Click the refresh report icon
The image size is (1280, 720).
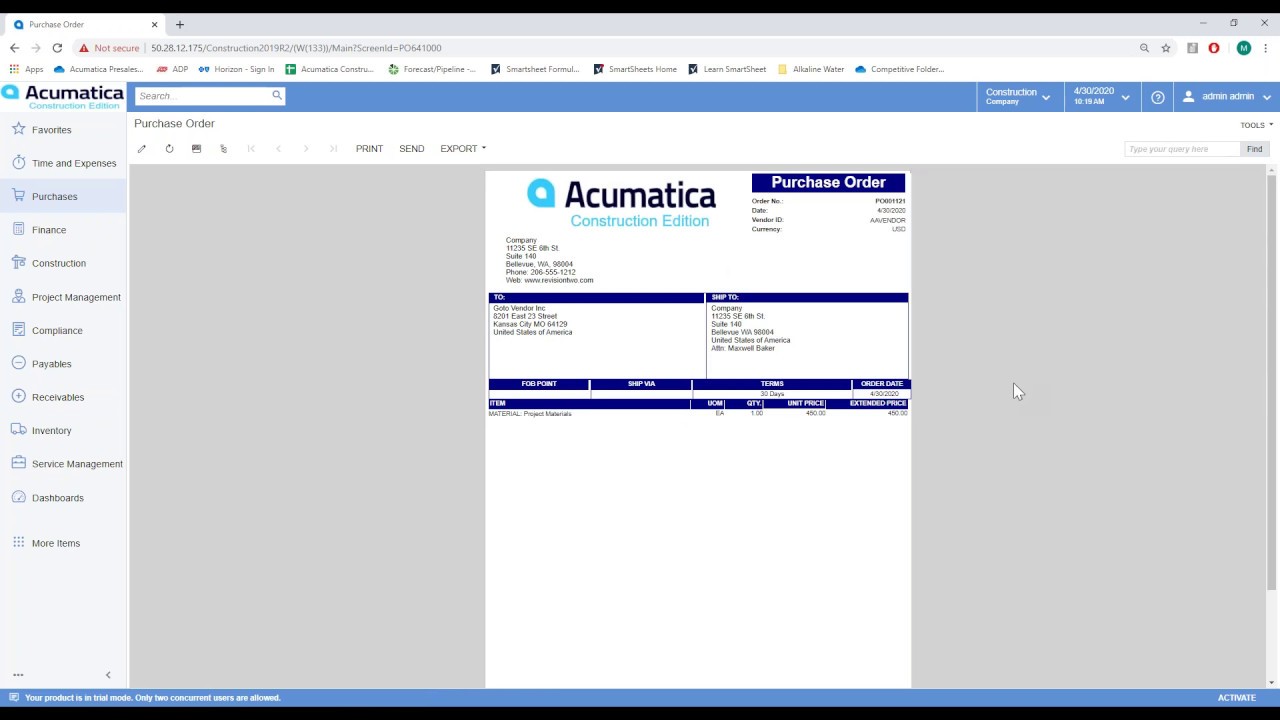pos(169,149)
